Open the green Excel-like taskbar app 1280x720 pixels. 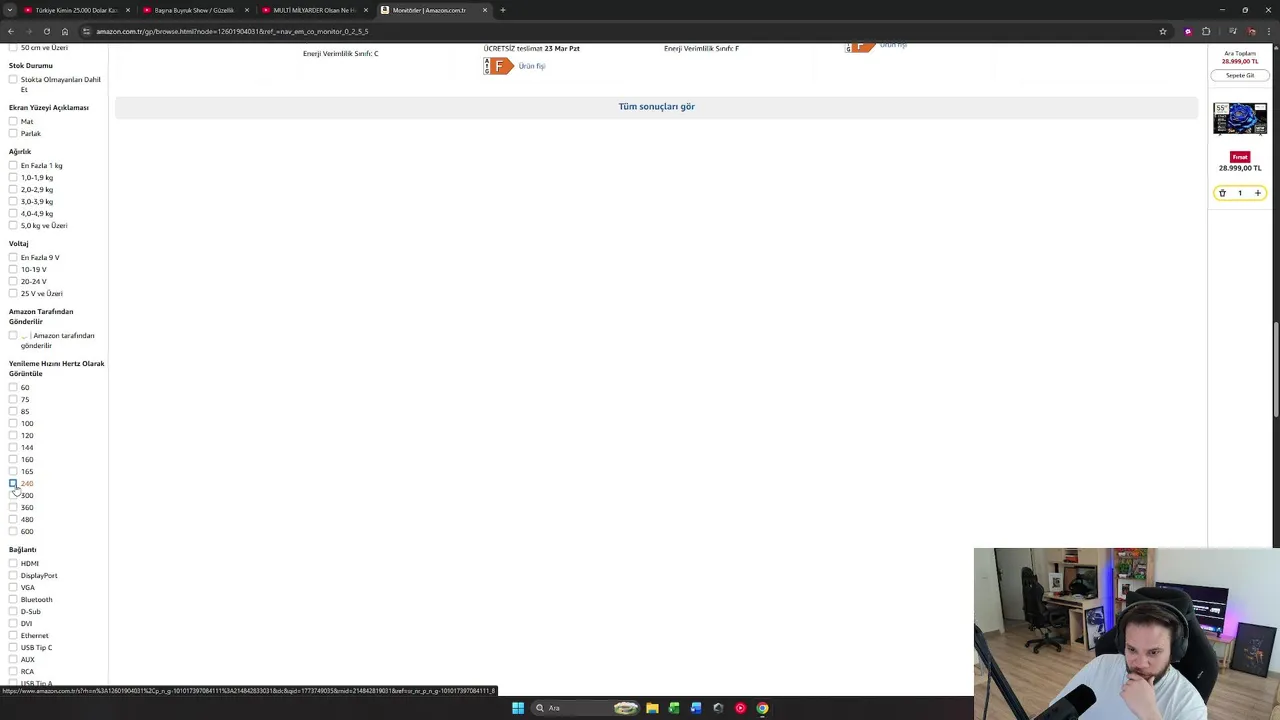[674, 708]
